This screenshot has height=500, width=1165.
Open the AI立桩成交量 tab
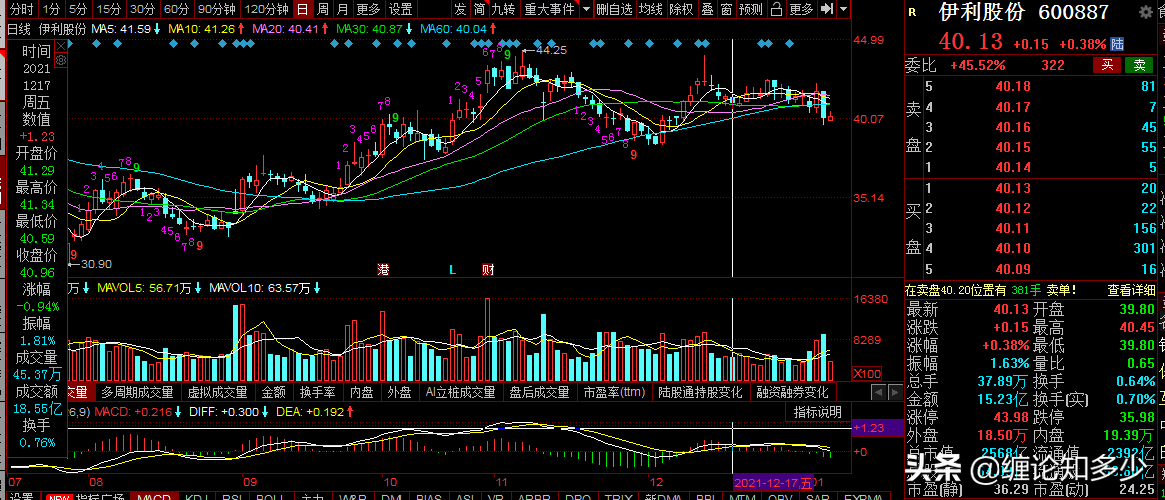click(460, 392)
